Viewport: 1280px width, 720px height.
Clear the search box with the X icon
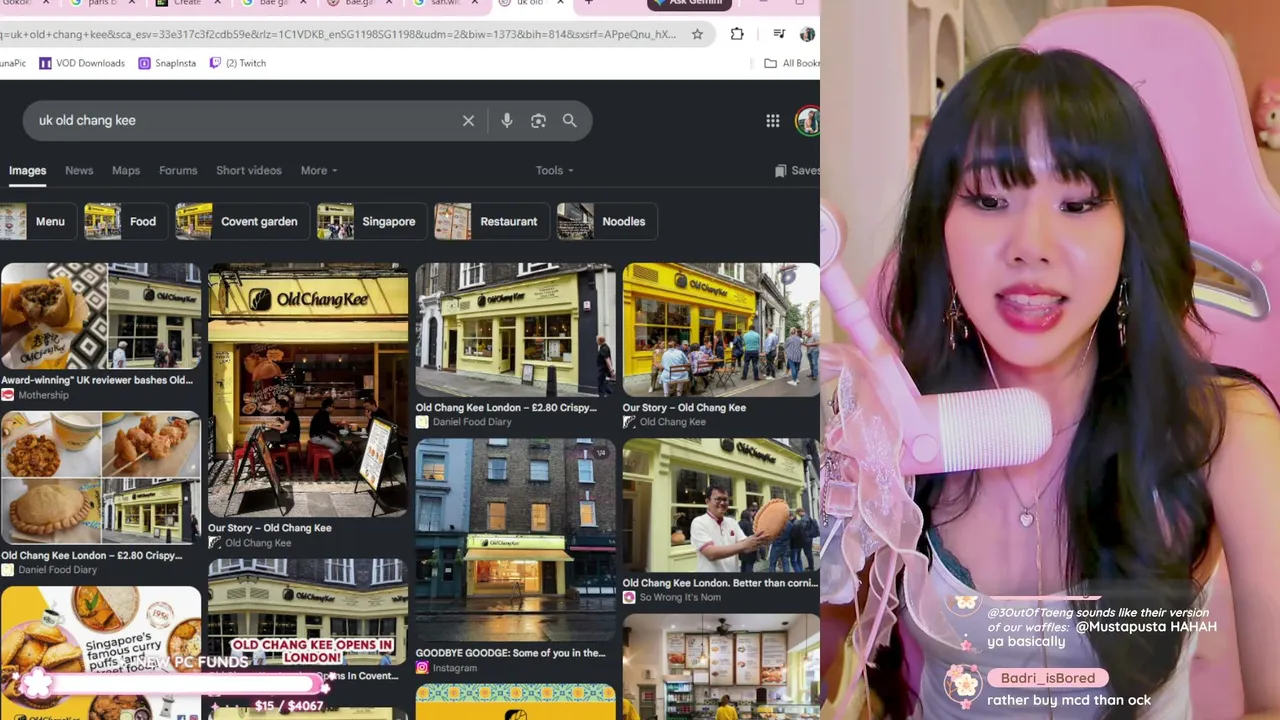468,121
